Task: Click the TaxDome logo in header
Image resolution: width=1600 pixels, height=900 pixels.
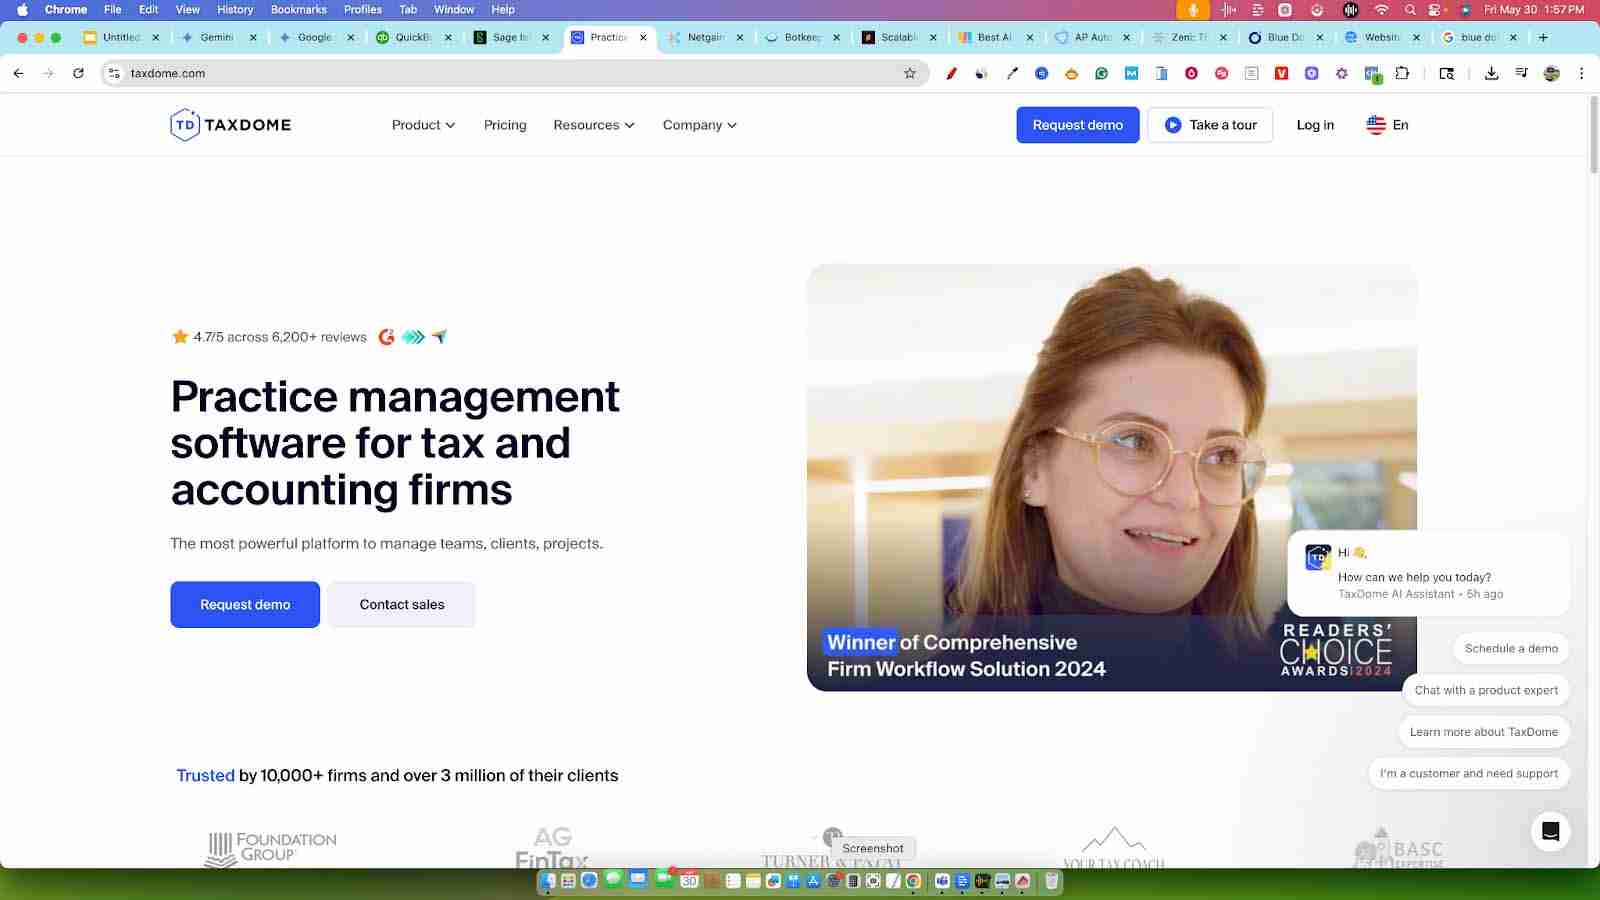Action: (x=231, y=125)
